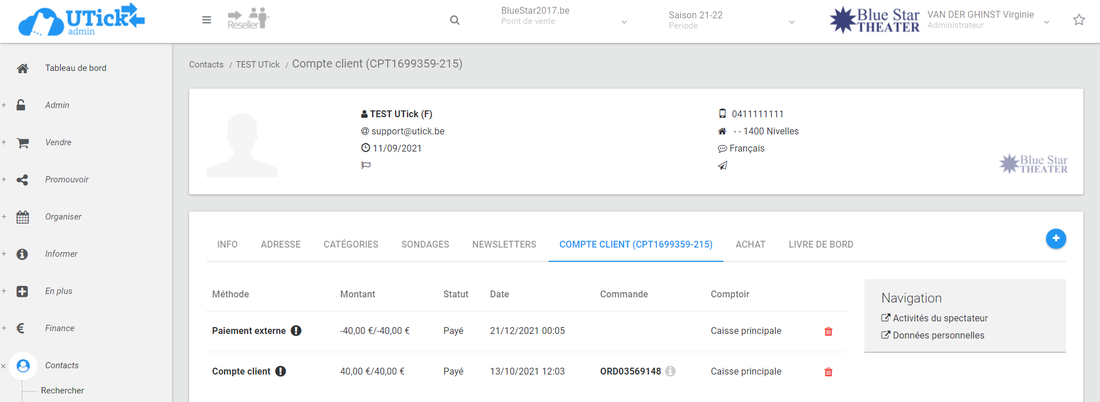Open Données personnelles link

coord(937,335)
